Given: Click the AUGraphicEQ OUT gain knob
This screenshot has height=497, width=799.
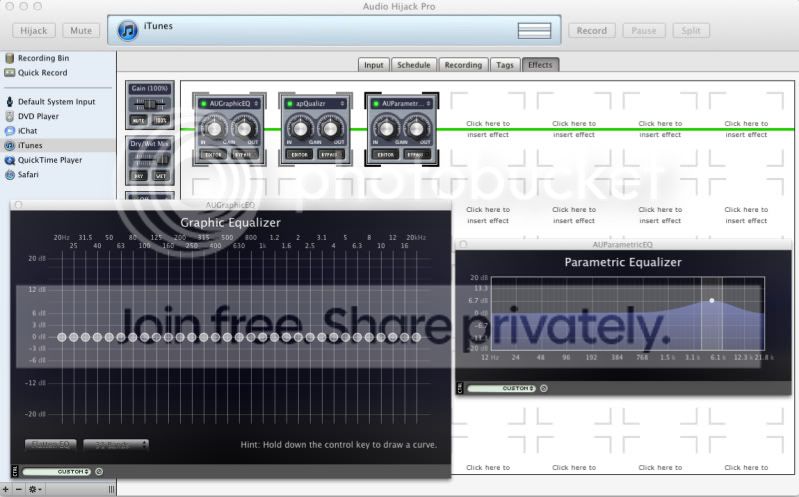Looking at the screenshot, I should pos(245,128).
